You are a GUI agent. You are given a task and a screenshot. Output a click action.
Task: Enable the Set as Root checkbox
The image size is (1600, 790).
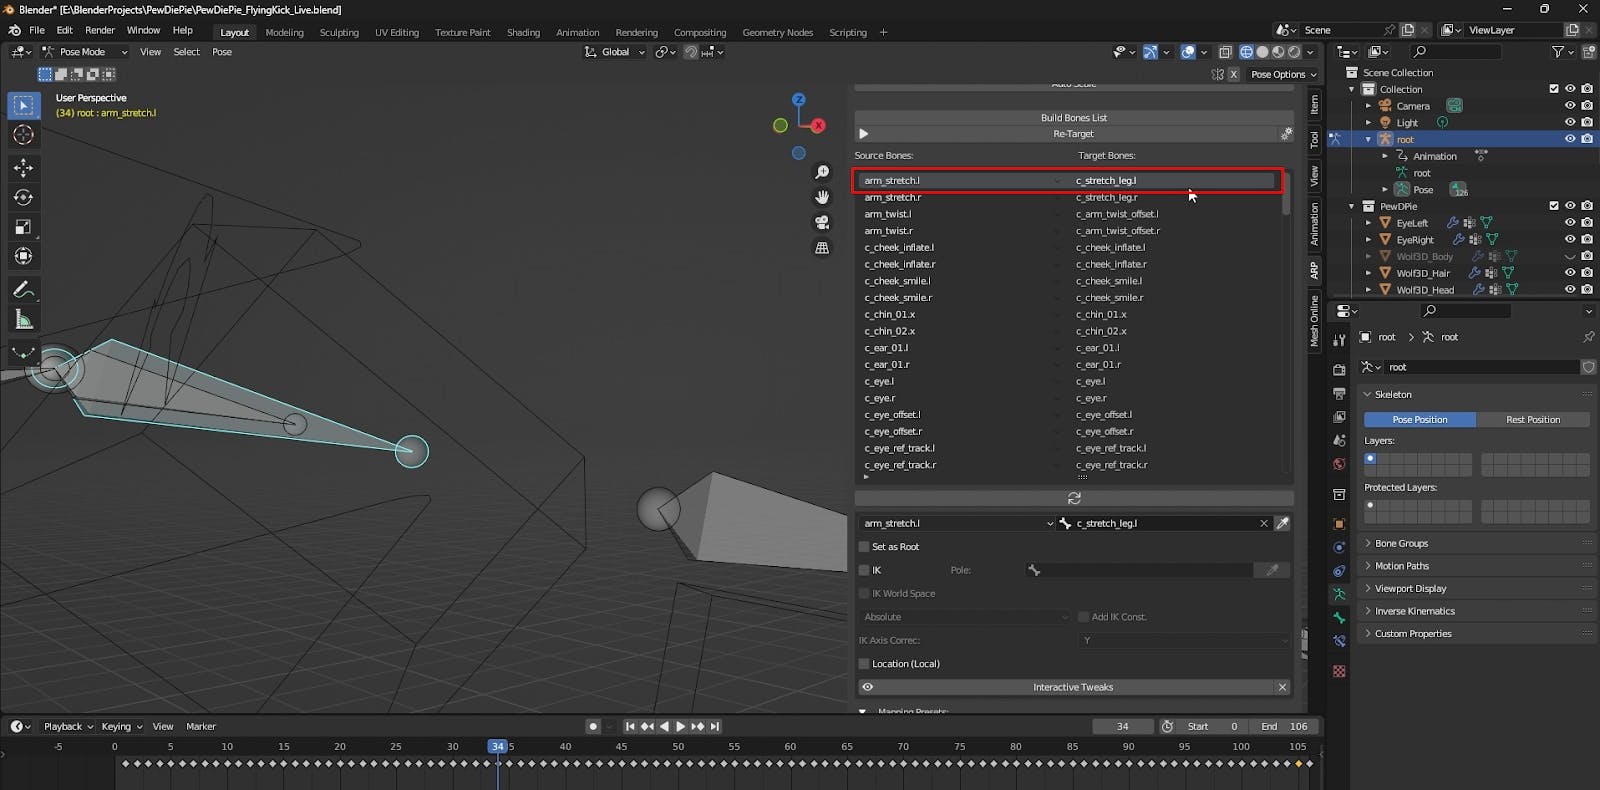[864, 547]
